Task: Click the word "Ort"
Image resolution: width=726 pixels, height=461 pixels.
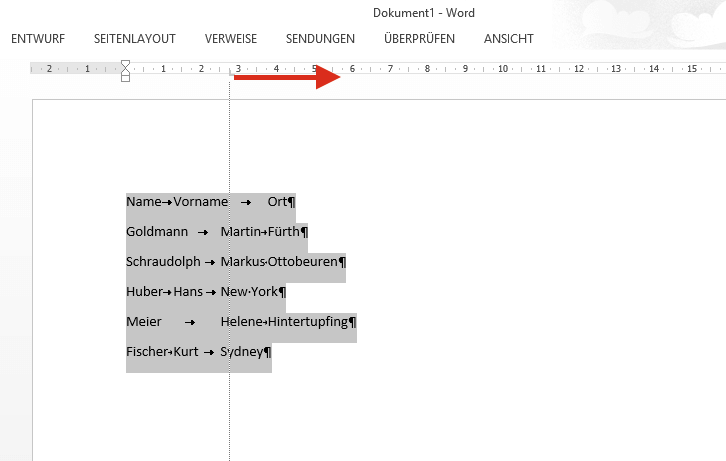Action: click(x=277, y=202)
